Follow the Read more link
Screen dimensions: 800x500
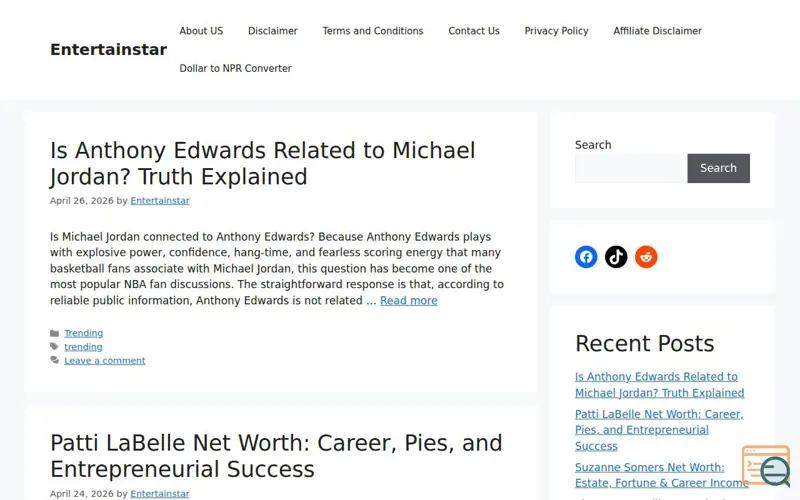[409, 301]
